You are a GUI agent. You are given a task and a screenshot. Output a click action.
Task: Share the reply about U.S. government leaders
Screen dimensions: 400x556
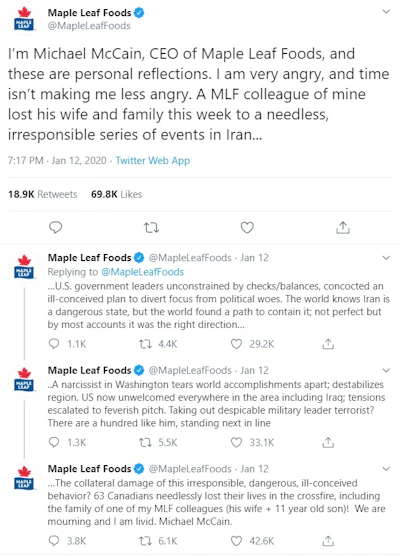click(x=328, y=344)
